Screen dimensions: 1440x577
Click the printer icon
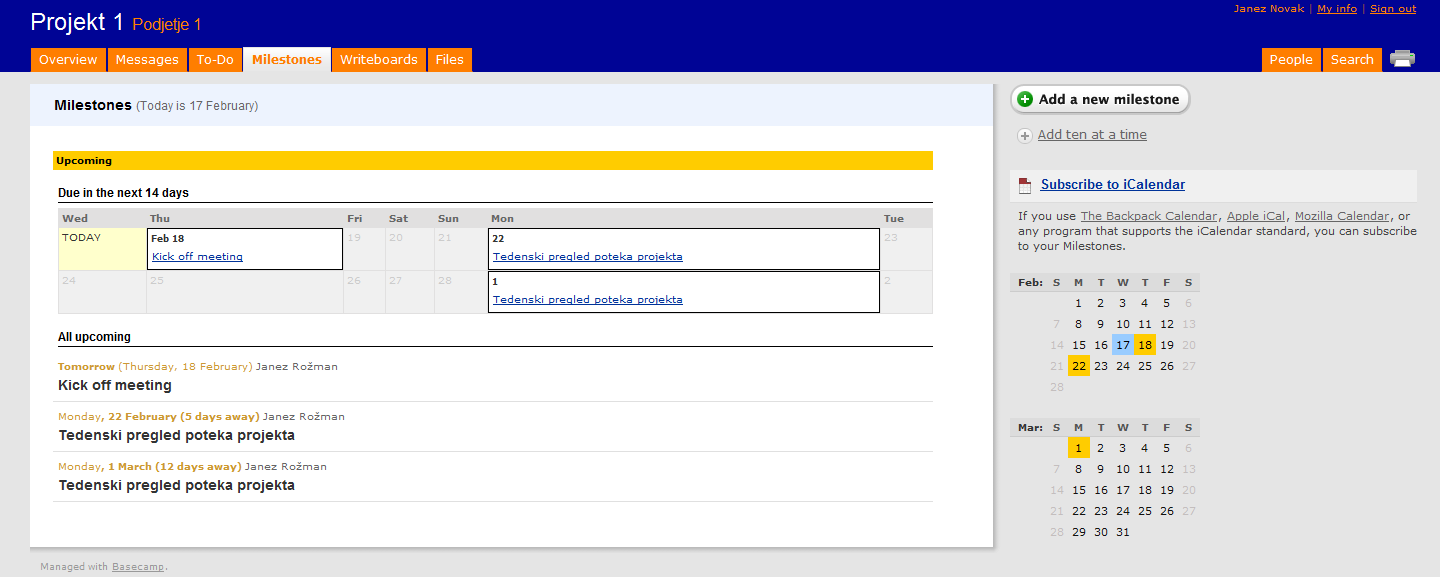tap(1402, 59)
